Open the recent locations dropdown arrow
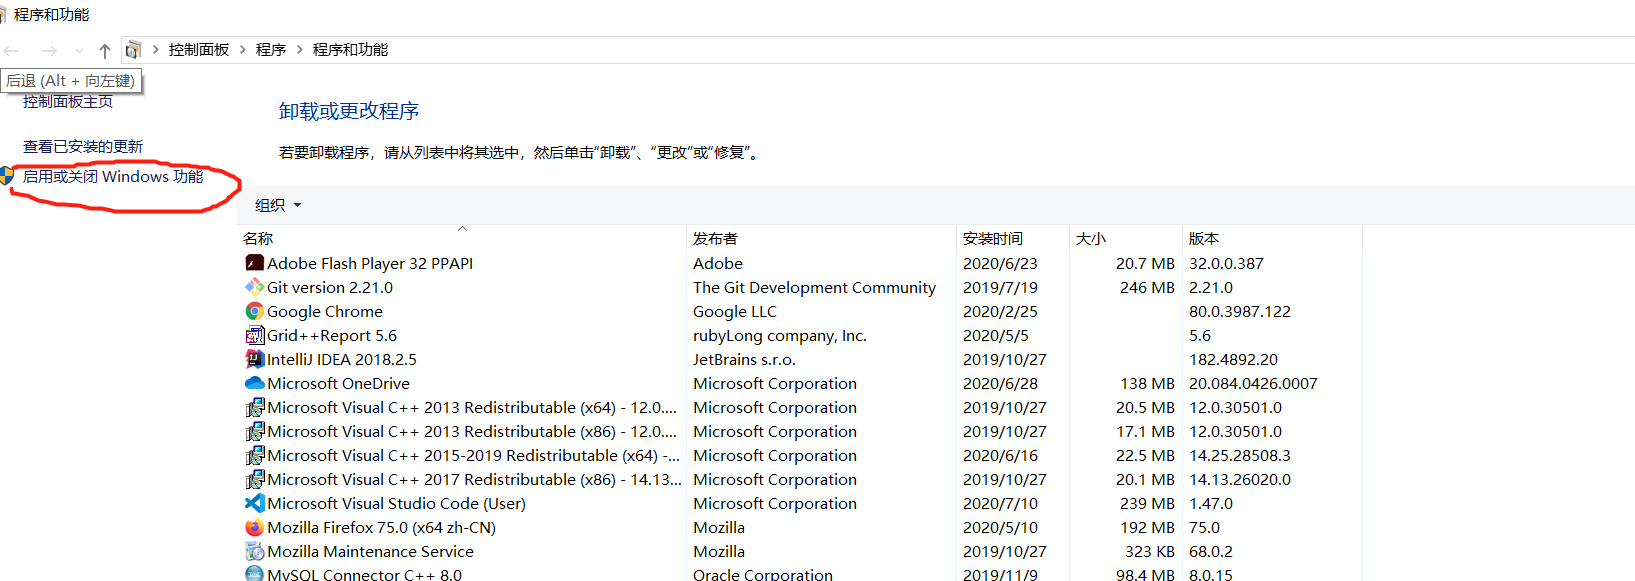1635x581 pixels. click(79, 50)
